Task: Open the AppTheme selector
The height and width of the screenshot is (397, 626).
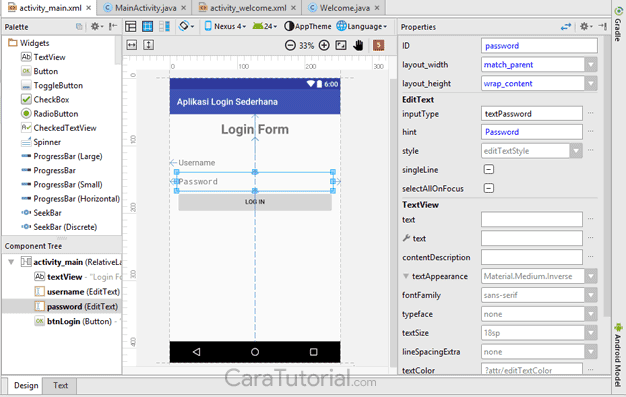Action: coord(307,26)
